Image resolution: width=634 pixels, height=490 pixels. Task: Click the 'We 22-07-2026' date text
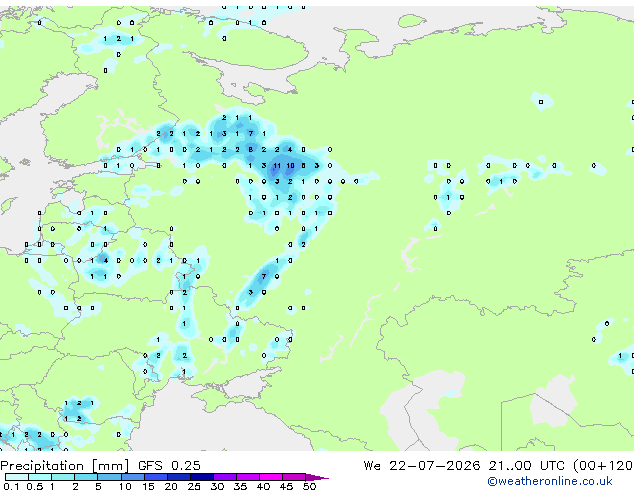tap(422, 466)
